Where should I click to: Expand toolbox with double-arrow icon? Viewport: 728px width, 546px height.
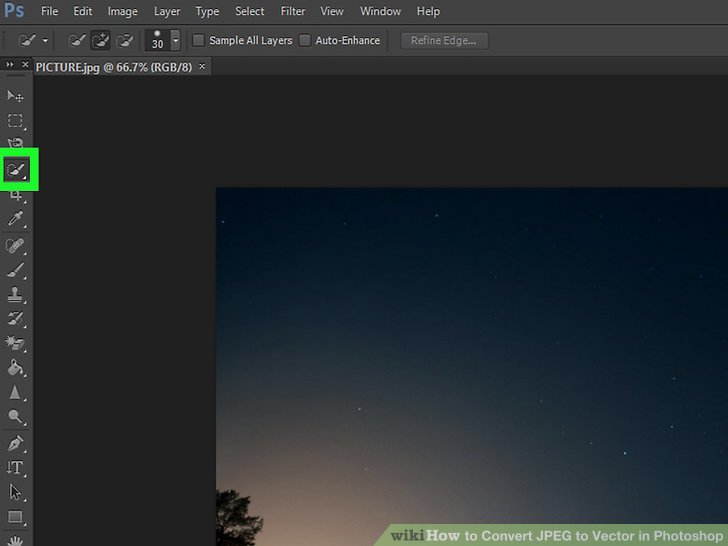[x=10, y=64]
